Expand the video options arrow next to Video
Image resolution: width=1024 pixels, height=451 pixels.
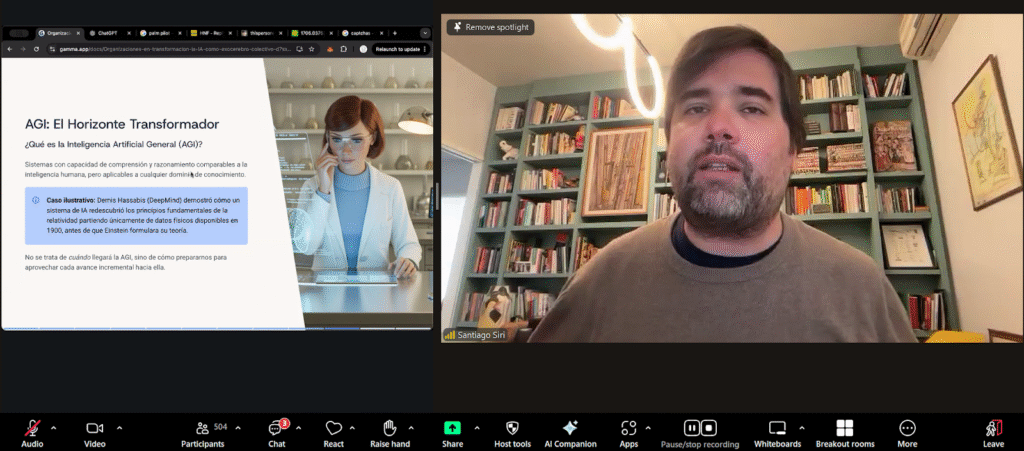pyautogui.click(x=119, y=427)
